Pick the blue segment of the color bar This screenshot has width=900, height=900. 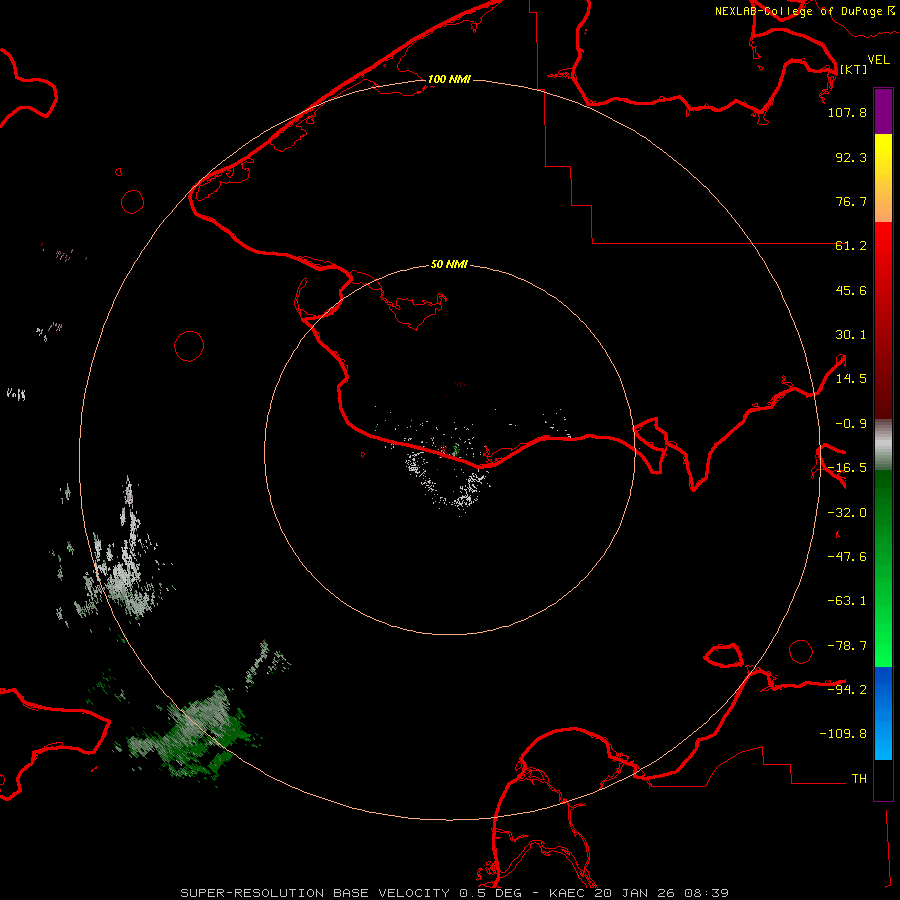point(883,713)
